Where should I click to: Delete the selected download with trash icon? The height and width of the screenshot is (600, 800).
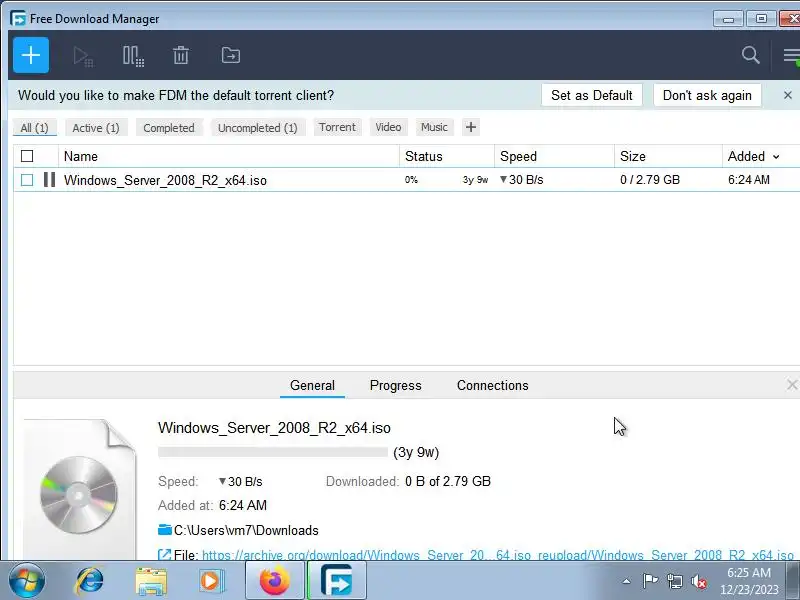[x=181, y=55]
